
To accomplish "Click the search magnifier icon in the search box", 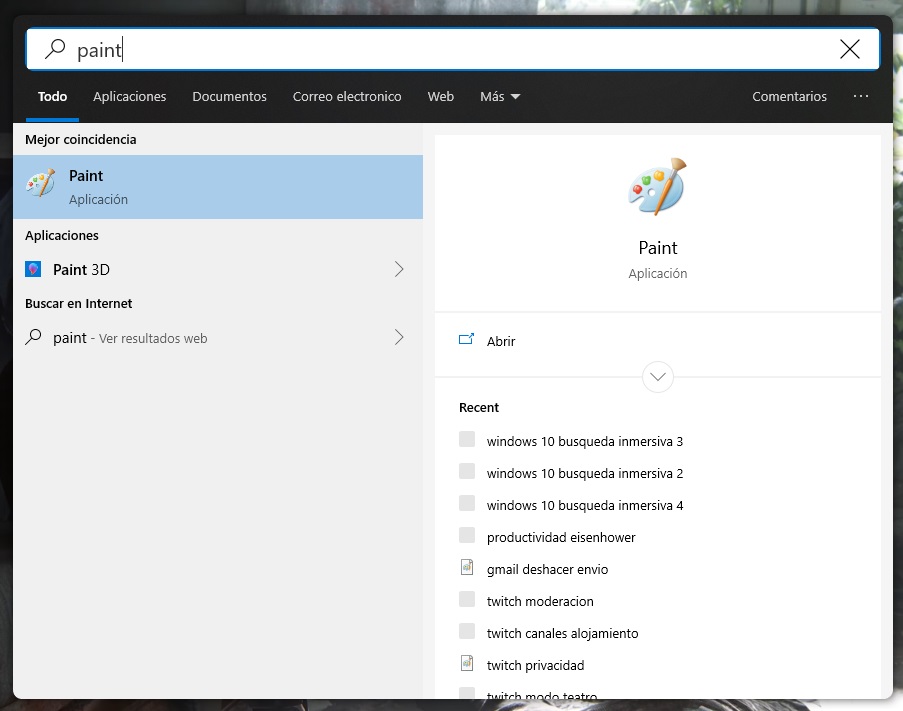I will click(55, 50).
